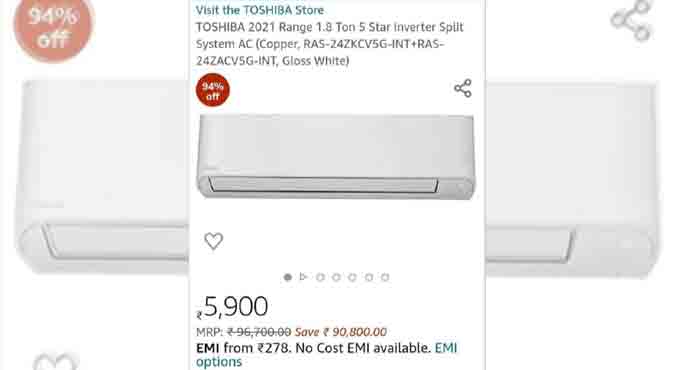Select the sixth carousel dot
Screen dimensions: 680x370
pyautogui.click(x=369, y=277)
